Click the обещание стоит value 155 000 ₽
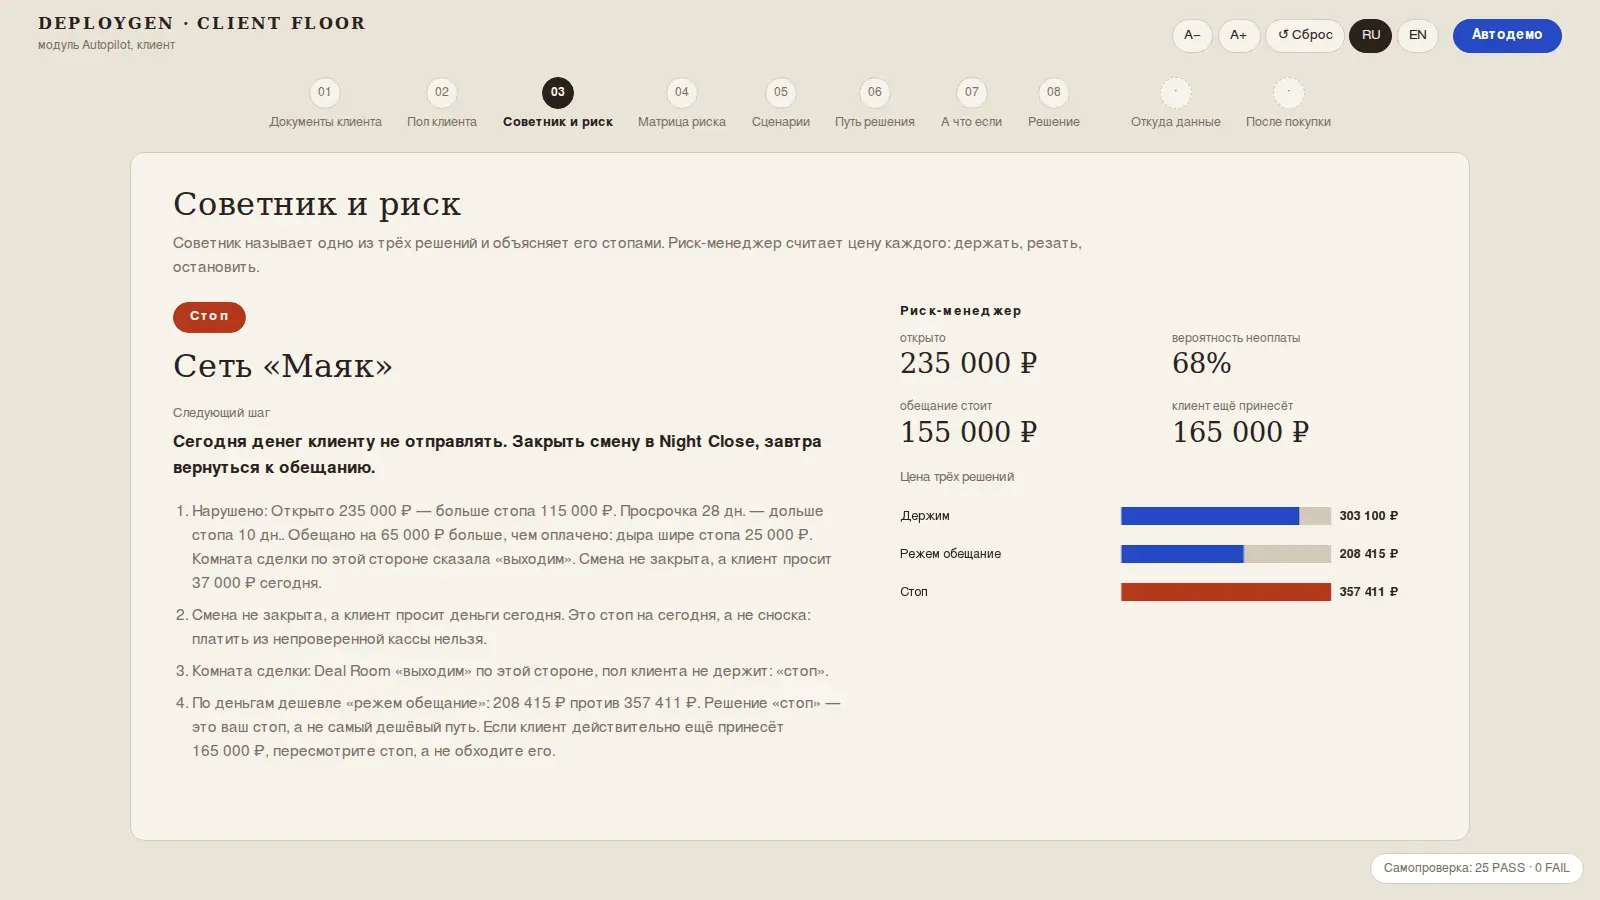Image resolution: width=1600 pixels, height=900 pixels. 968,432
